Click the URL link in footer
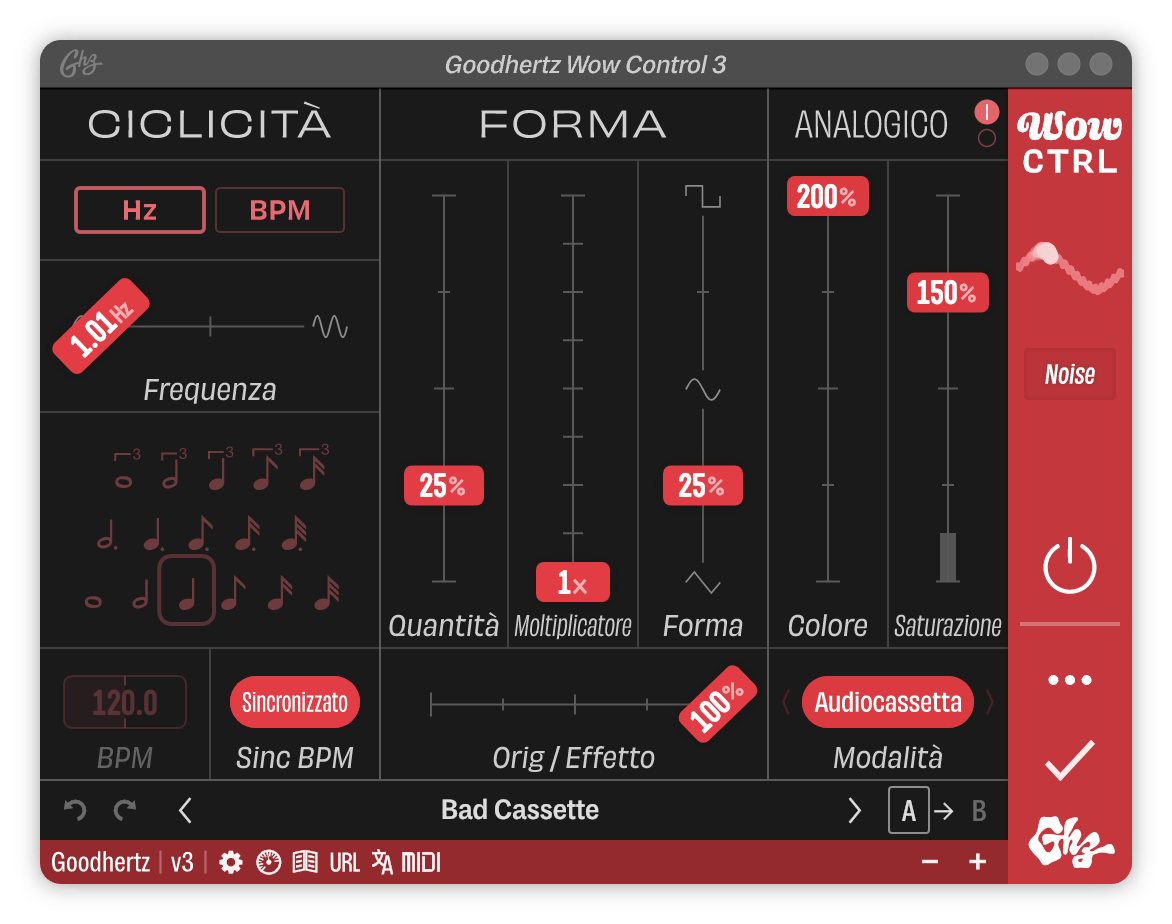 click(x=344, y=862)
